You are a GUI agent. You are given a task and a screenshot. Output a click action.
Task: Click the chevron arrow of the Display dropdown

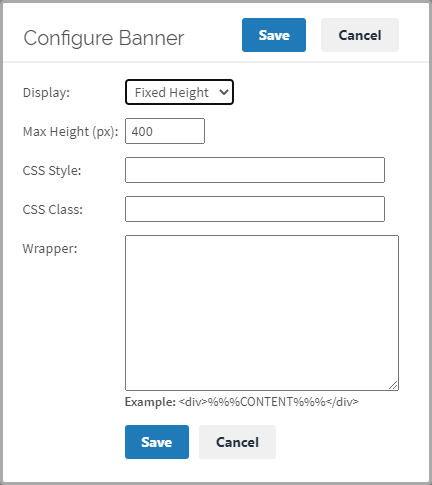(224, 92)
